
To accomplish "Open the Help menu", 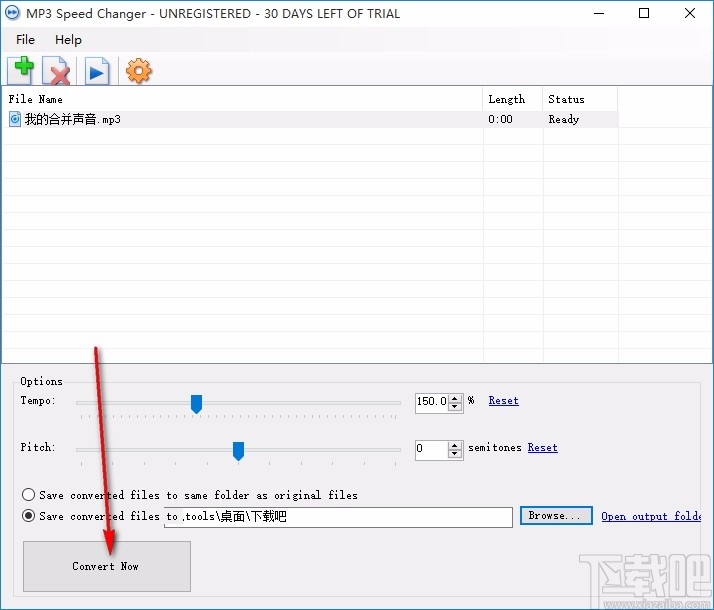I will click(68, 40).
